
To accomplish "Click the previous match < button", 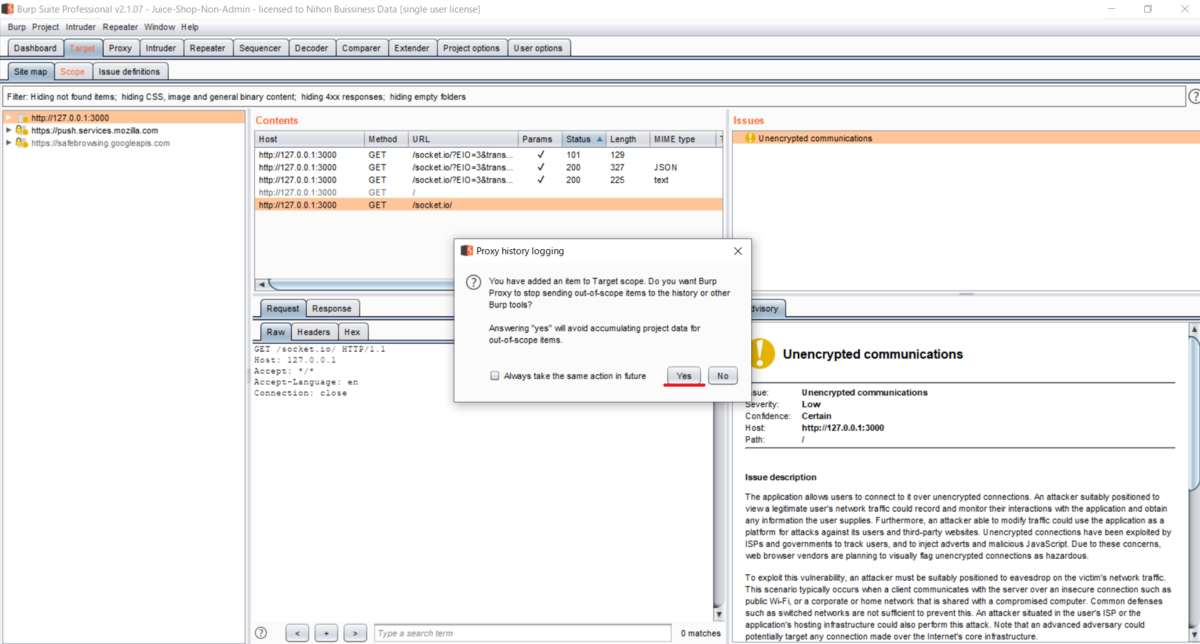I will (x=297, y=633).
